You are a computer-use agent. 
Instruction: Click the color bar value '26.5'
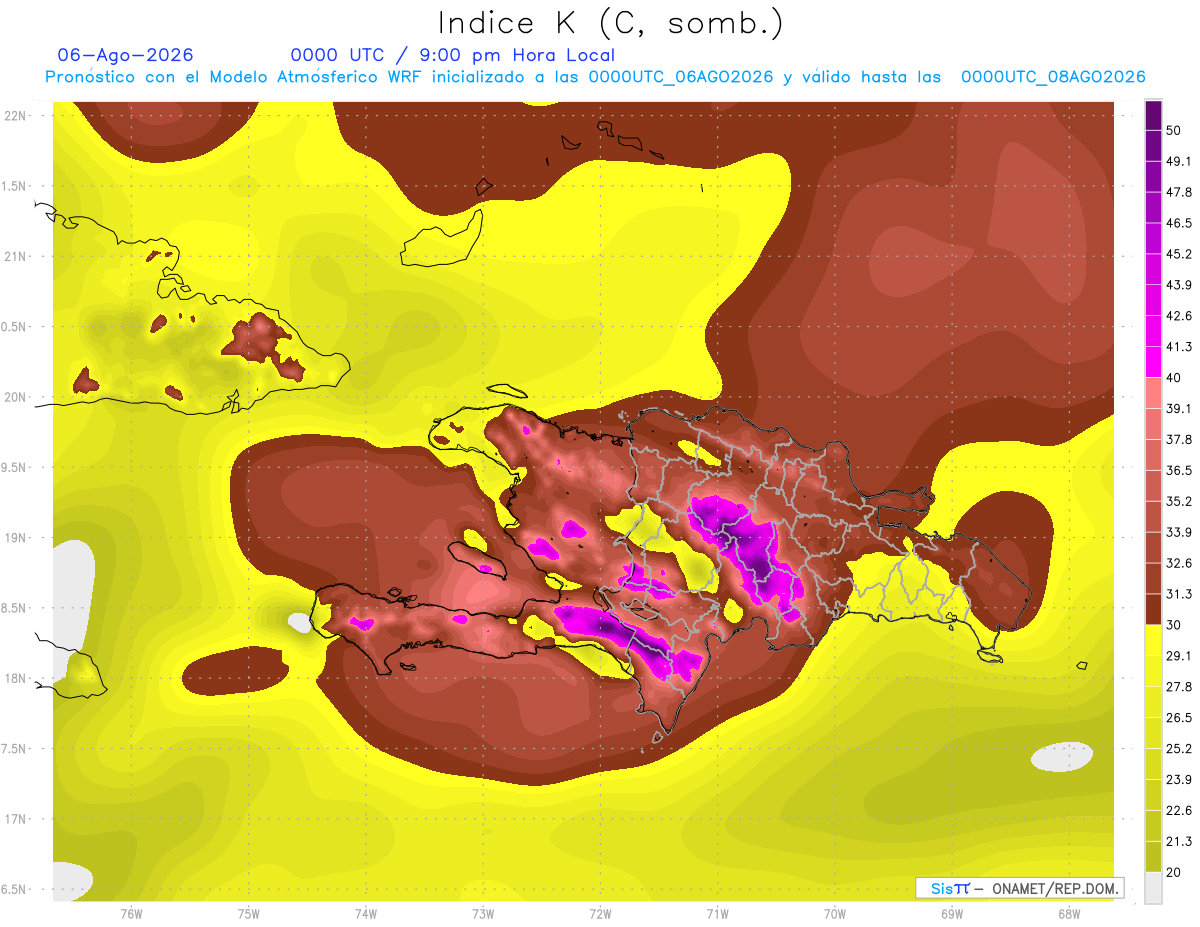[x=1178, y=718]
